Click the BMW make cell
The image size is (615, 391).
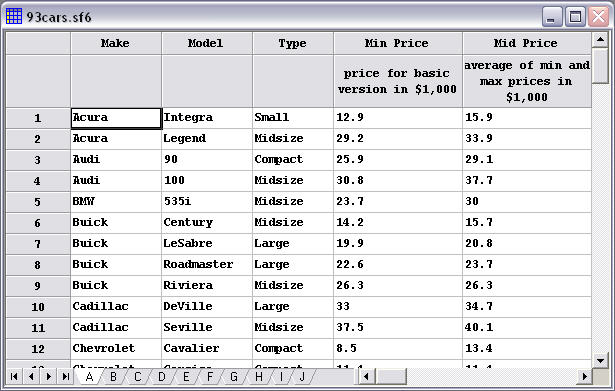point(116,202)
